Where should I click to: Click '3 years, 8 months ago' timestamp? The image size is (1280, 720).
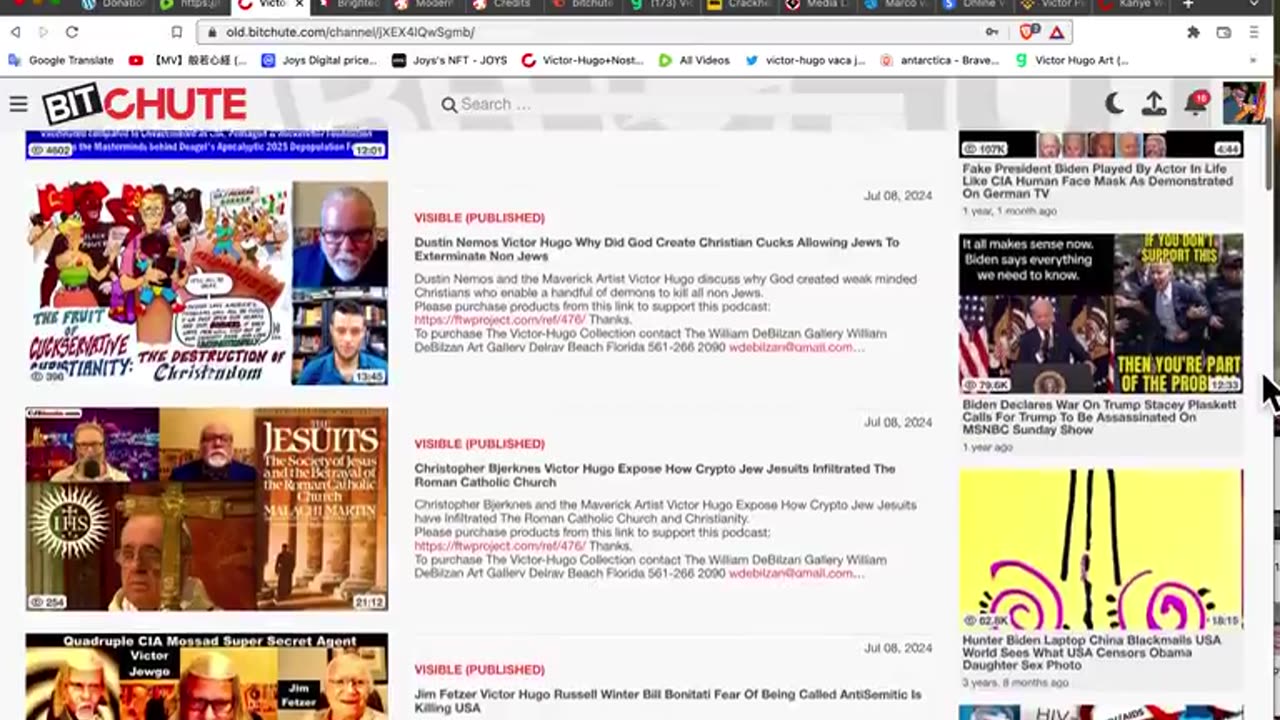(1015, 682)
